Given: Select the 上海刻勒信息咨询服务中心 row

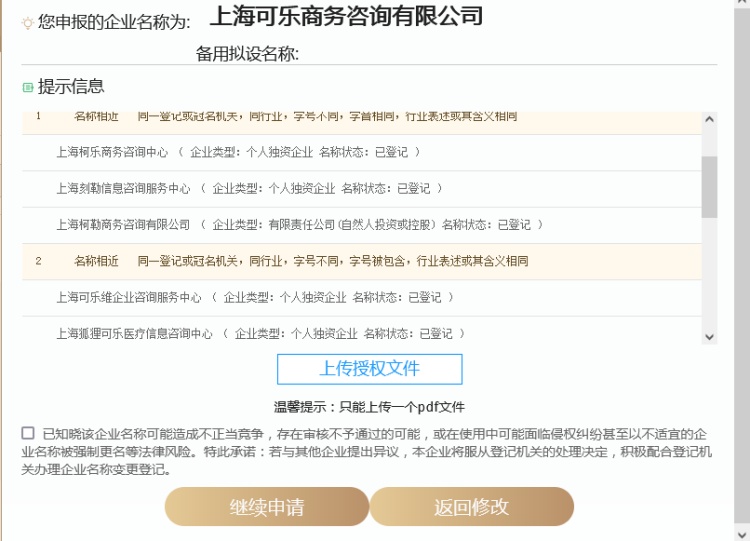Looking at the screenshot, I should [x=123, y=188].
